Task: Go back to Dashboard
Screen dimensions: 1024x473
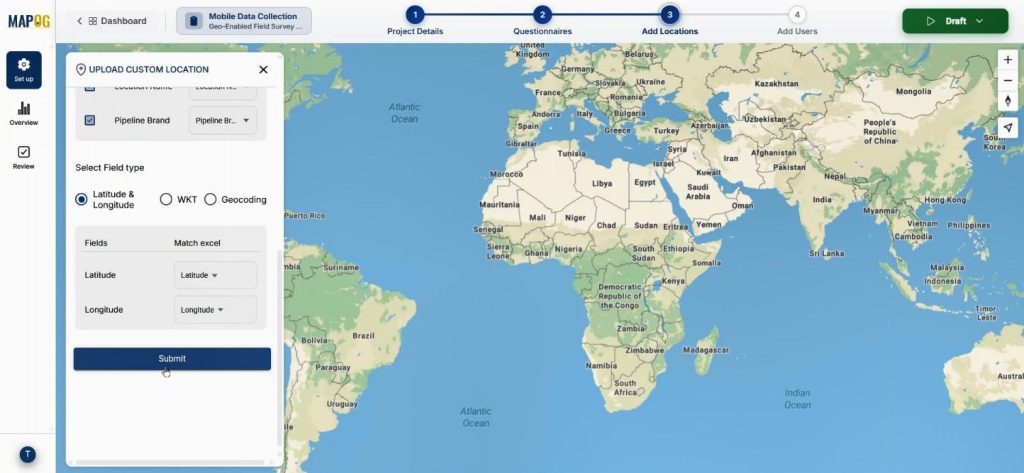Action: [112, 21]
